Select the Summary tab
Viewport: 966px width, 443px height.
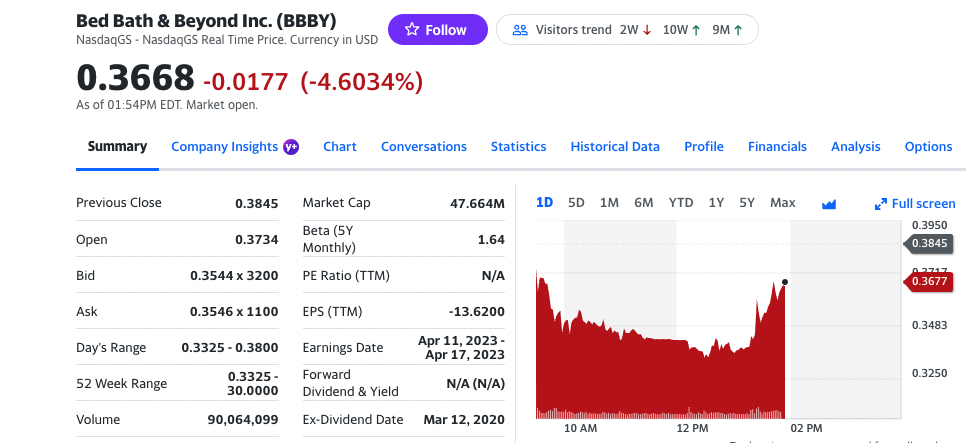point(117,147)
